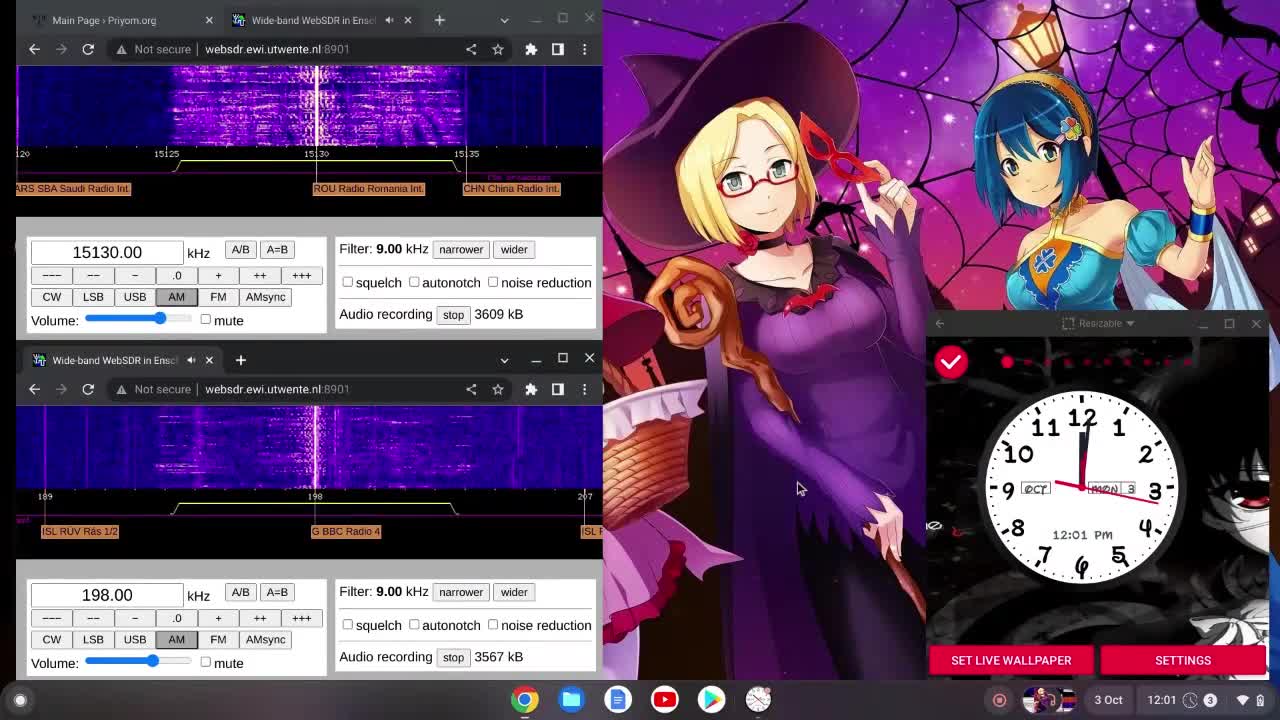
Task: Open the Resizable dropdown in clock window
Action: click(1098, 323)
